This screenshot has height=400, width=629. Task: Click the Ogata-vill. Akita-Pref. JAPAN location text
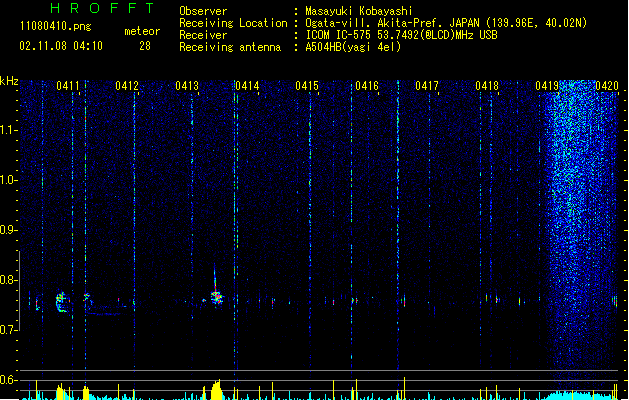click(446, 23)
